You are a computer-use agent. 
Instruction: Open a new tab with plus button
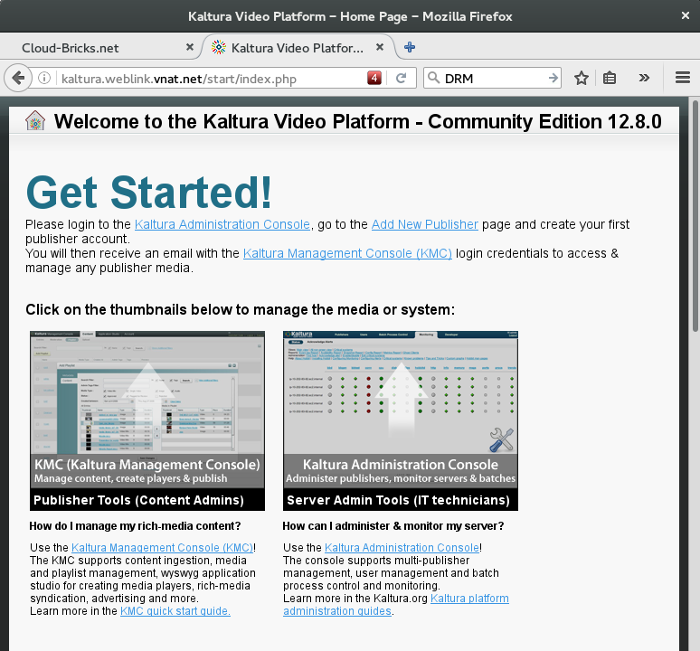point(409,47)
